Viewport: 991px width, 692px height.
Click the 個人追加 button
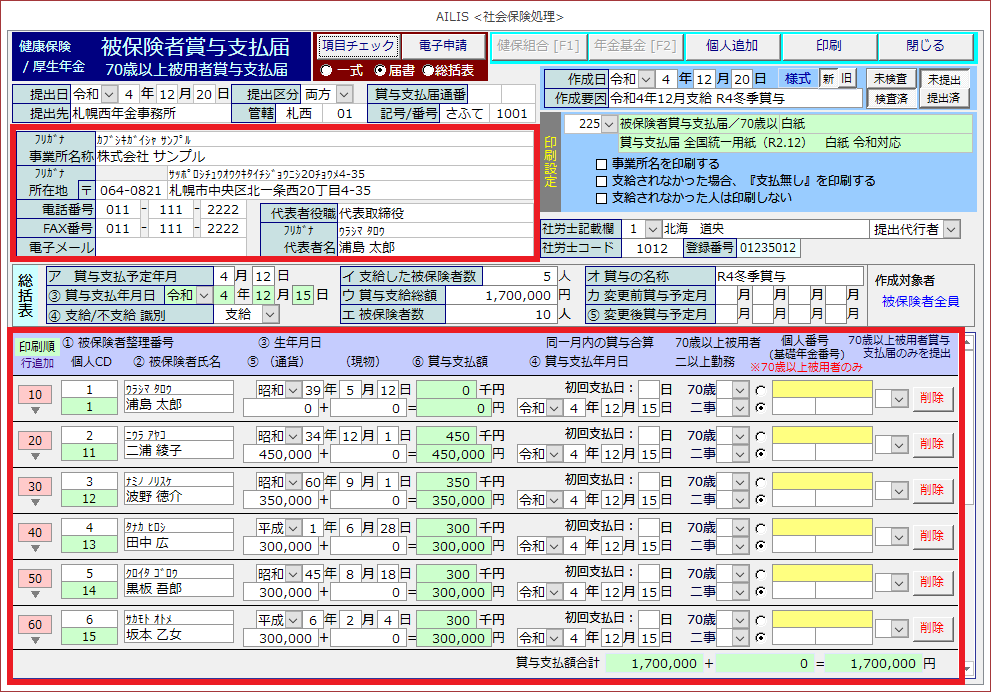pyautogui.click(x=731, y=46)
